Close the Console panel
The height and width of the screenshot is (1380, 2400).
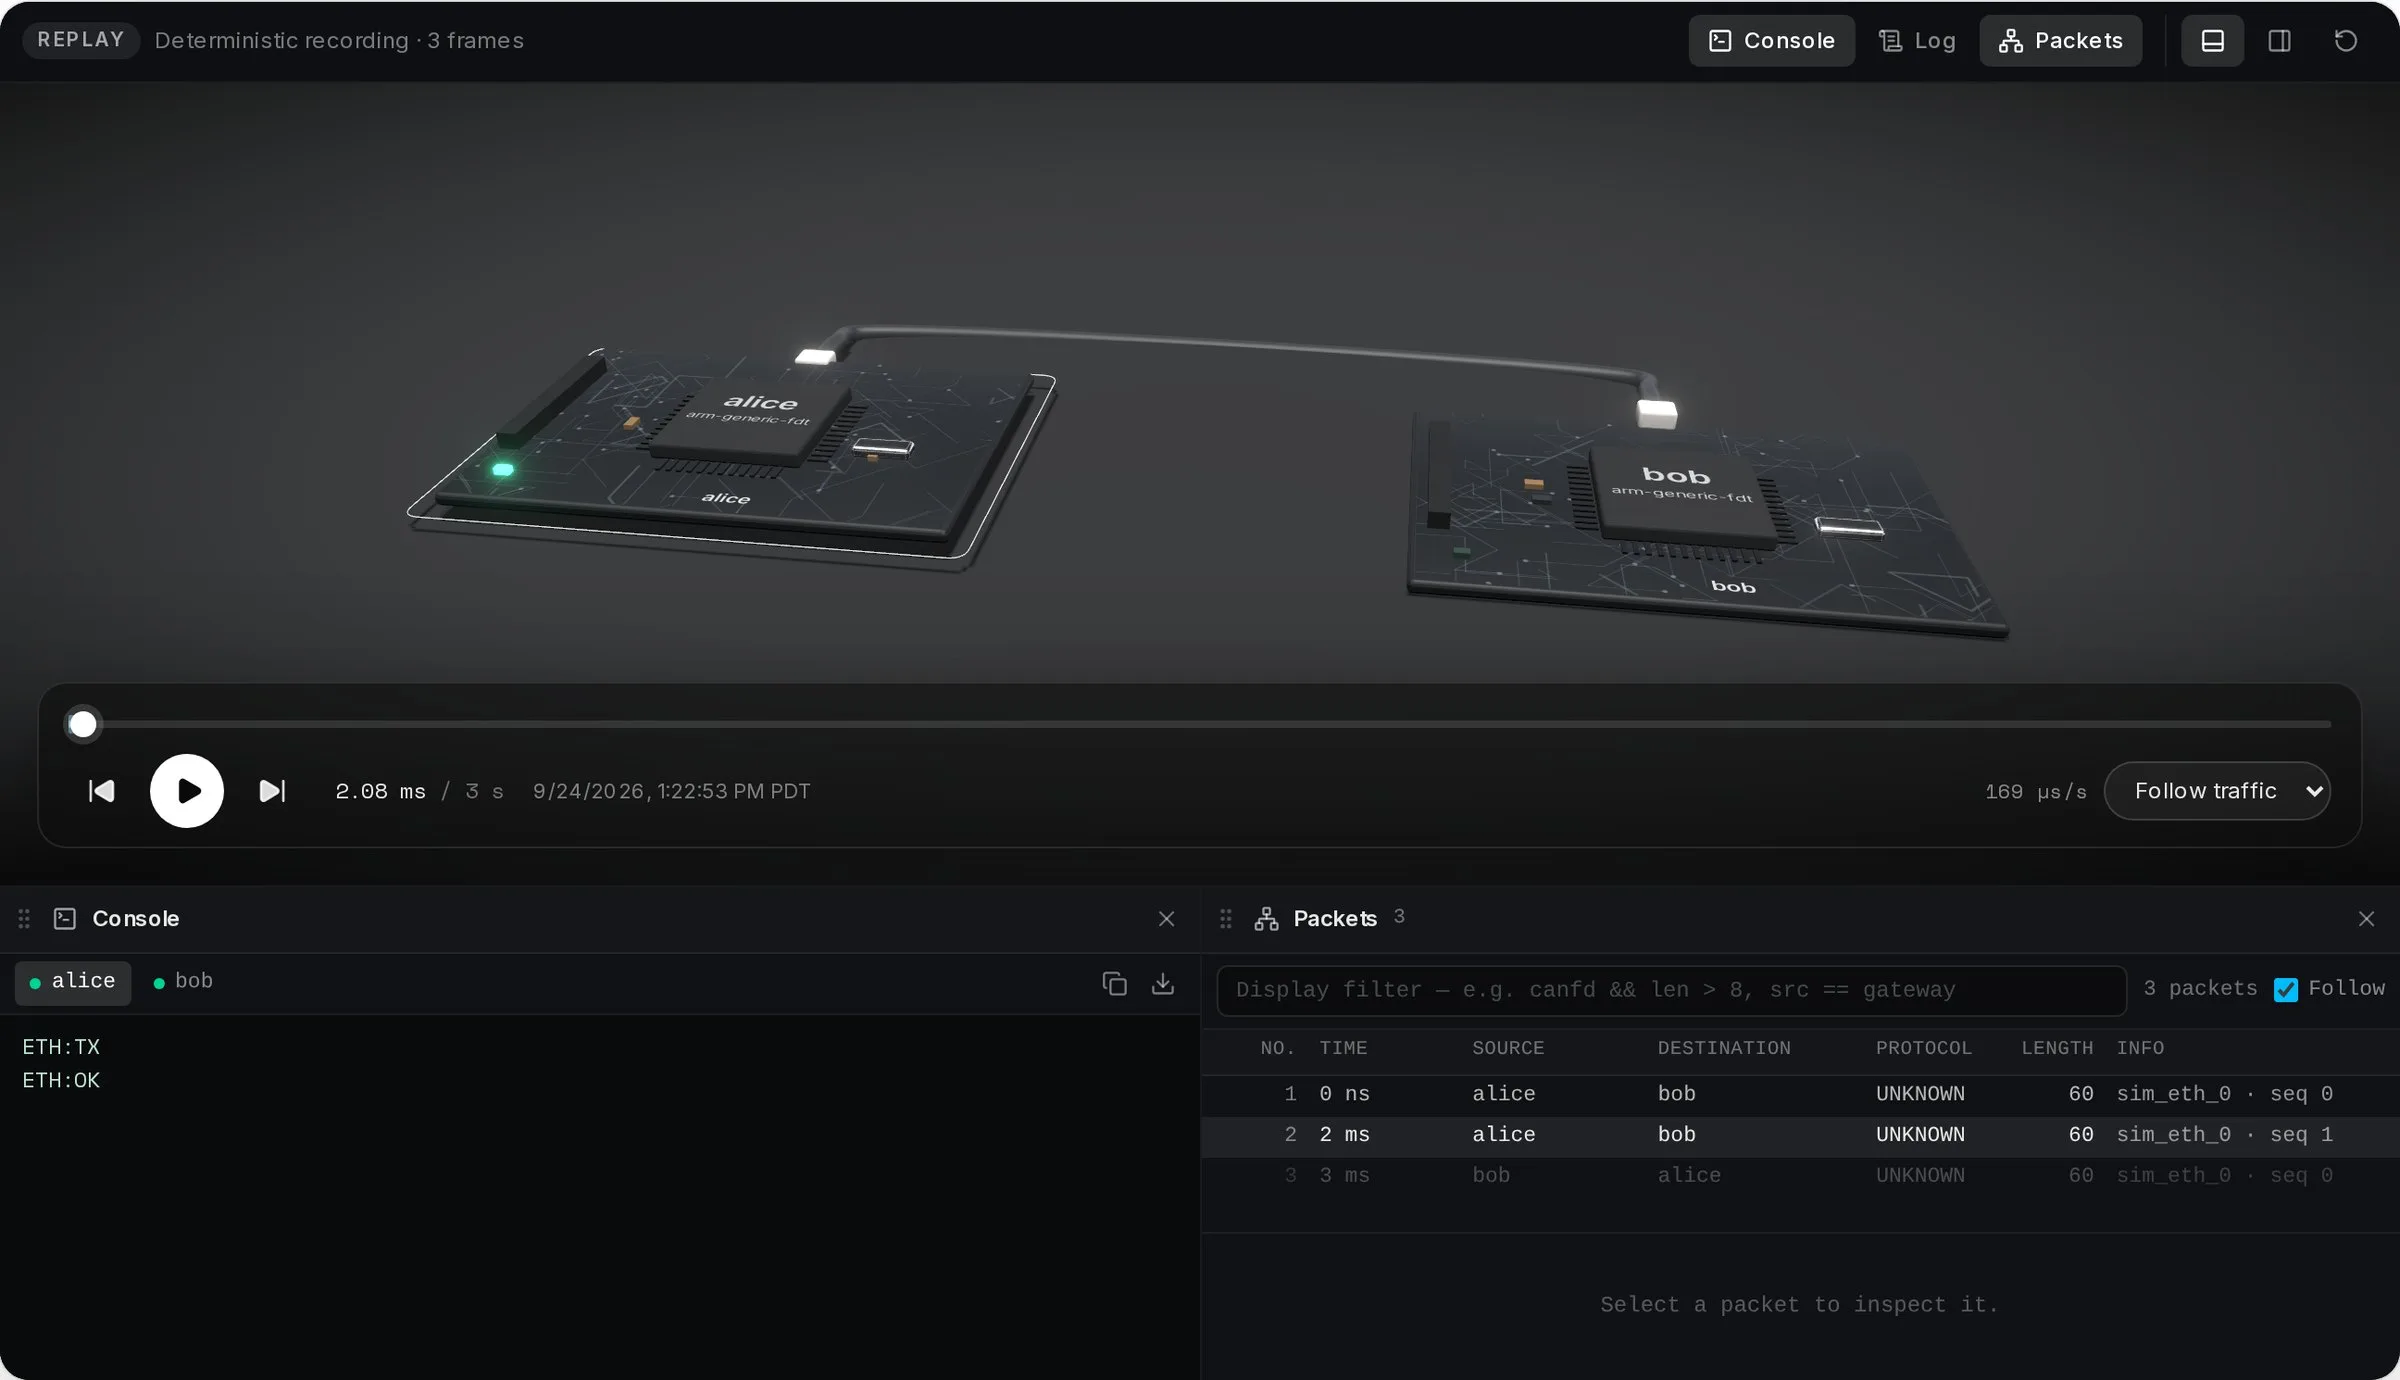1166,919
